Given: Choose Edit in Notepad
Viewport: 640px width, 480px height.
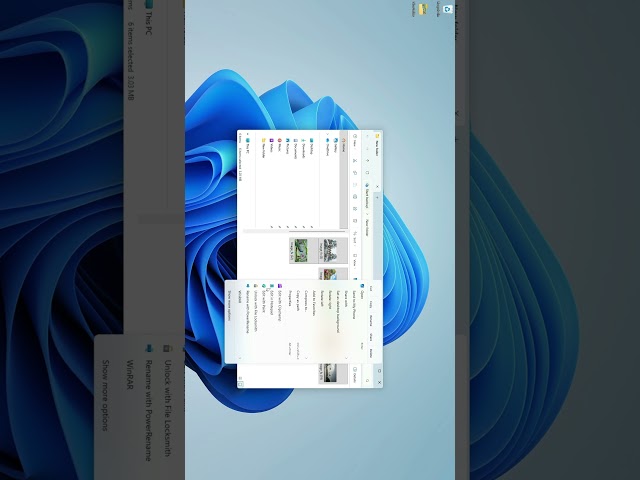Looking at the screenshot, I should click(x=271, y=321).
